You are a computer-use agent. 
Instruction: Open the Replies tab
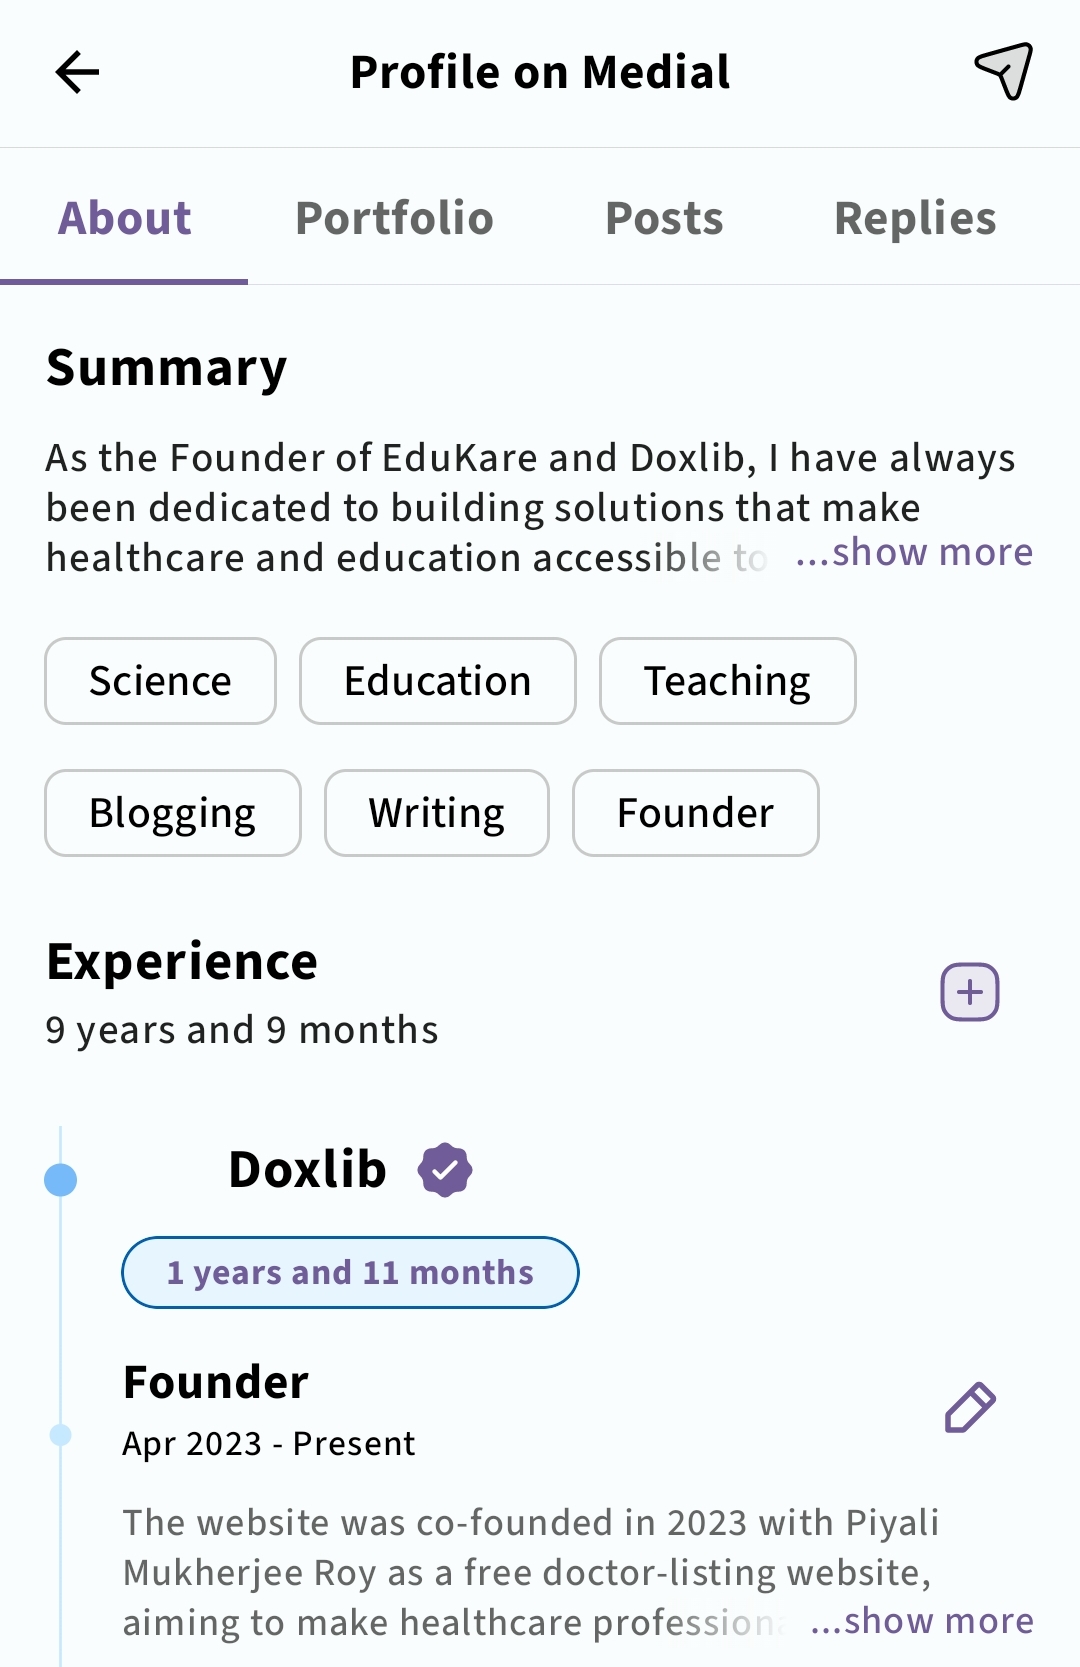pyautogui.click(x=915, y=218)
